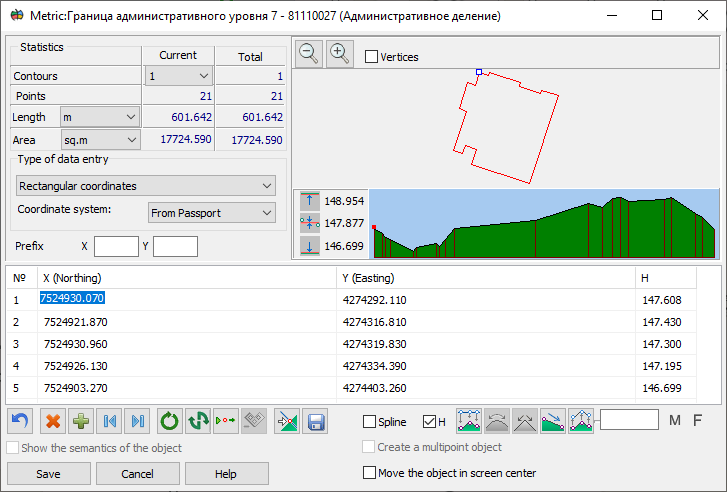Image resolution: width=727 pixels, height=492 pixels.
Task: Click the zoom out magnifier icon
Action: [310, 55]
